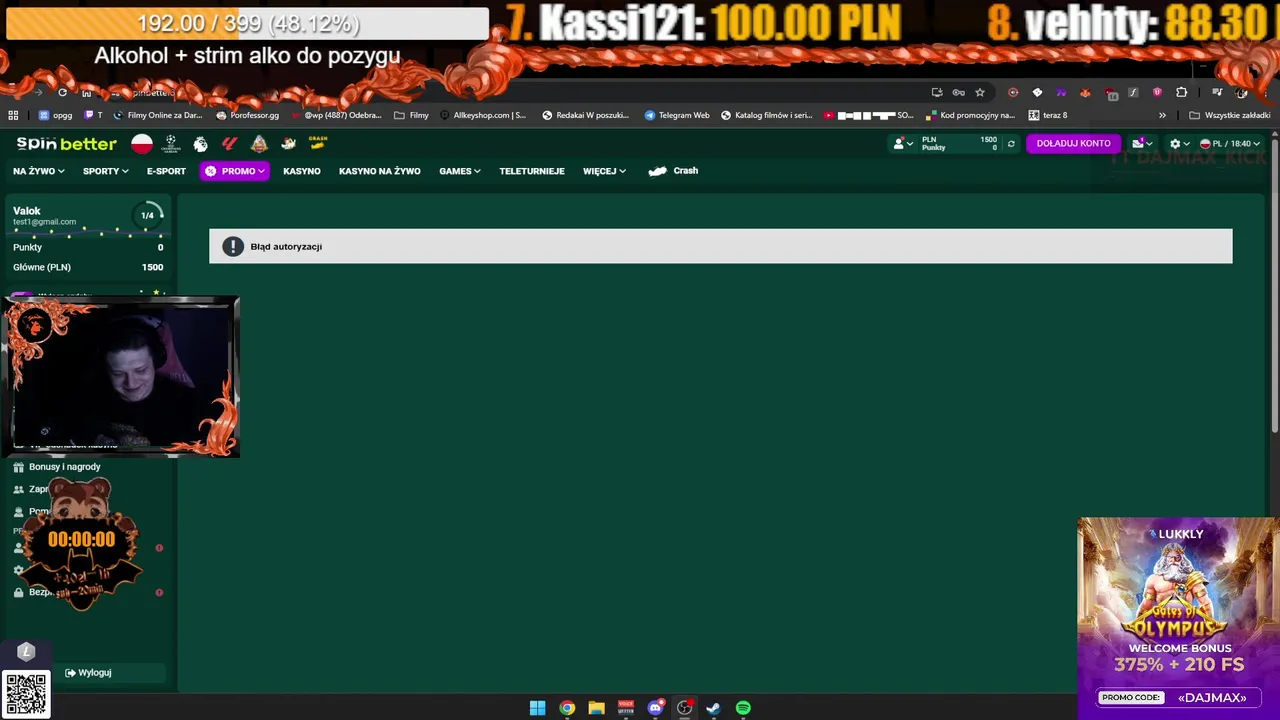Click the yellow Crash icon in the header
This screenshot has height=720, width=1280.
pos(318,144)
